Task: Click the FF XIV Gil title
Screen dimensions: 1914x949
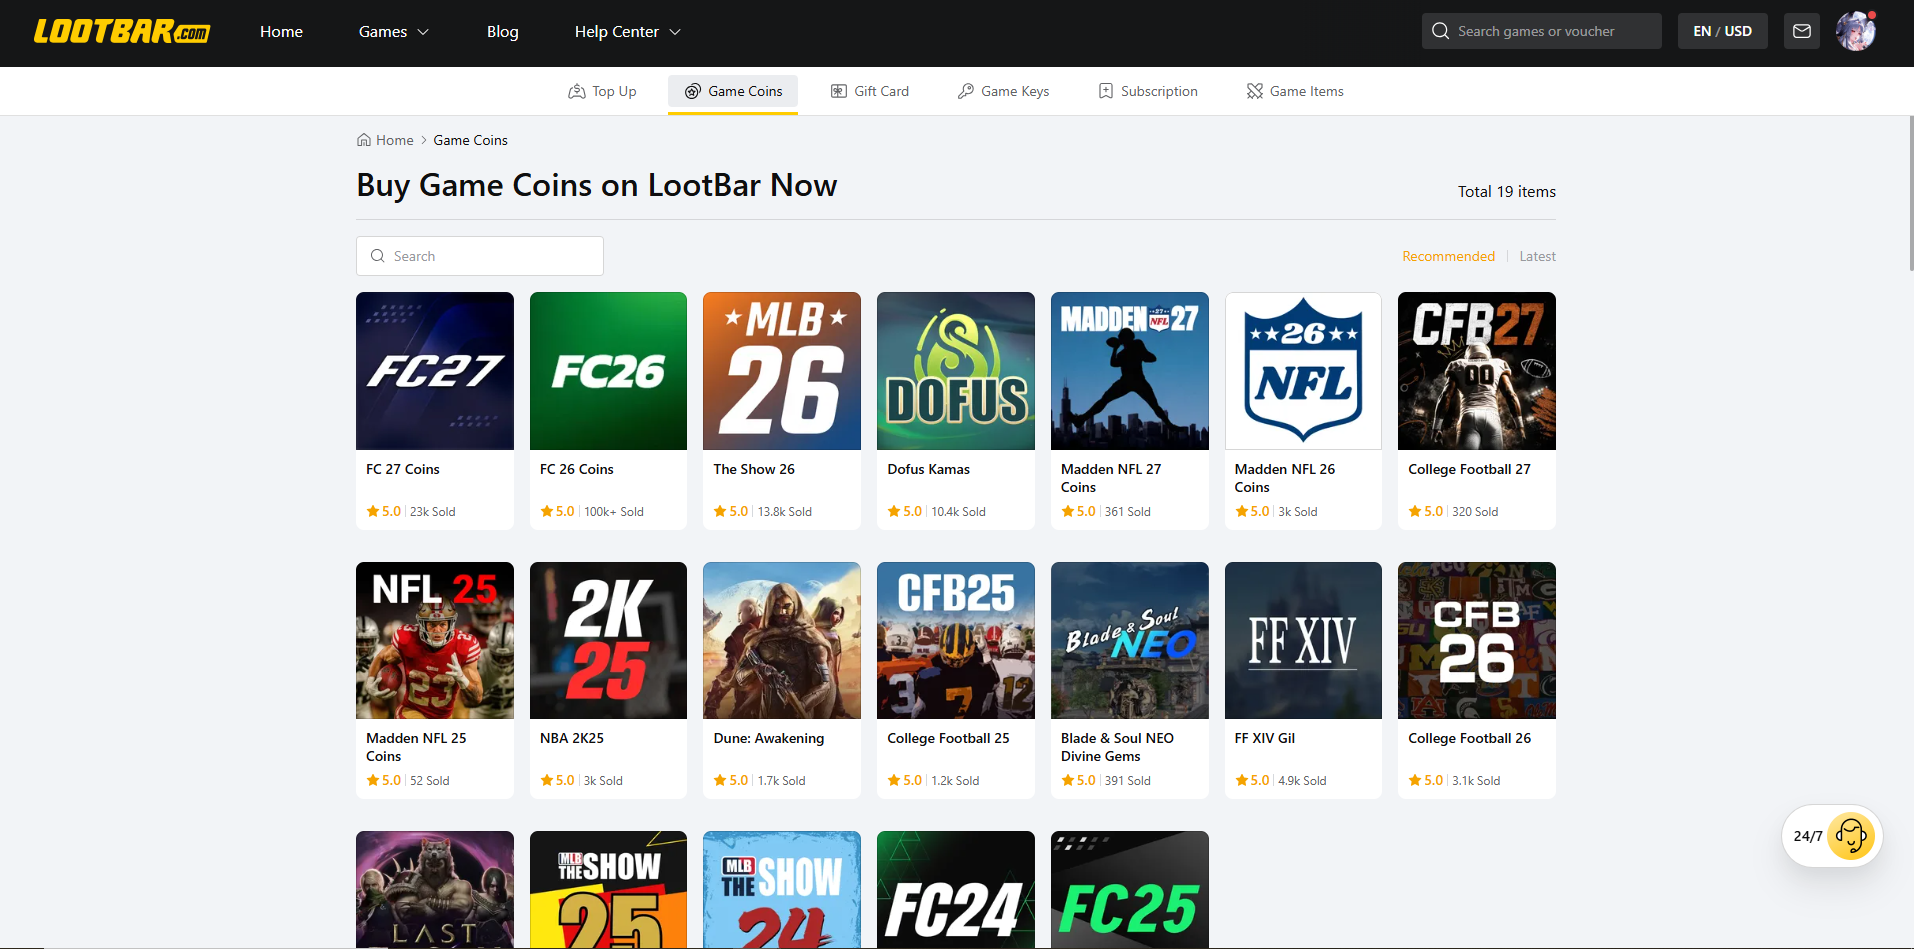Action: [1265, 738]
